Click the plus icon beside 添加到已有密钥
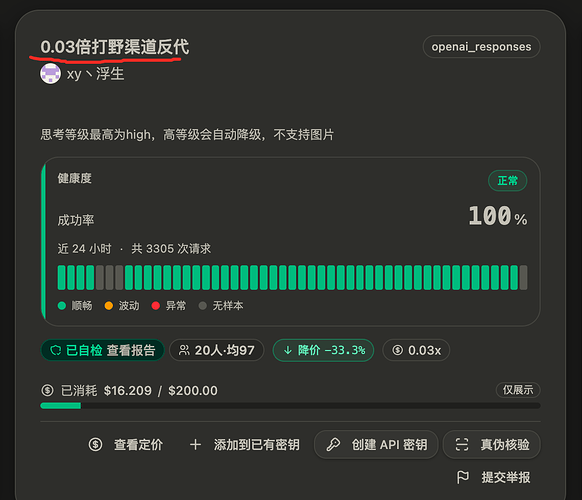The image size is (582, 500). [195, 444]
